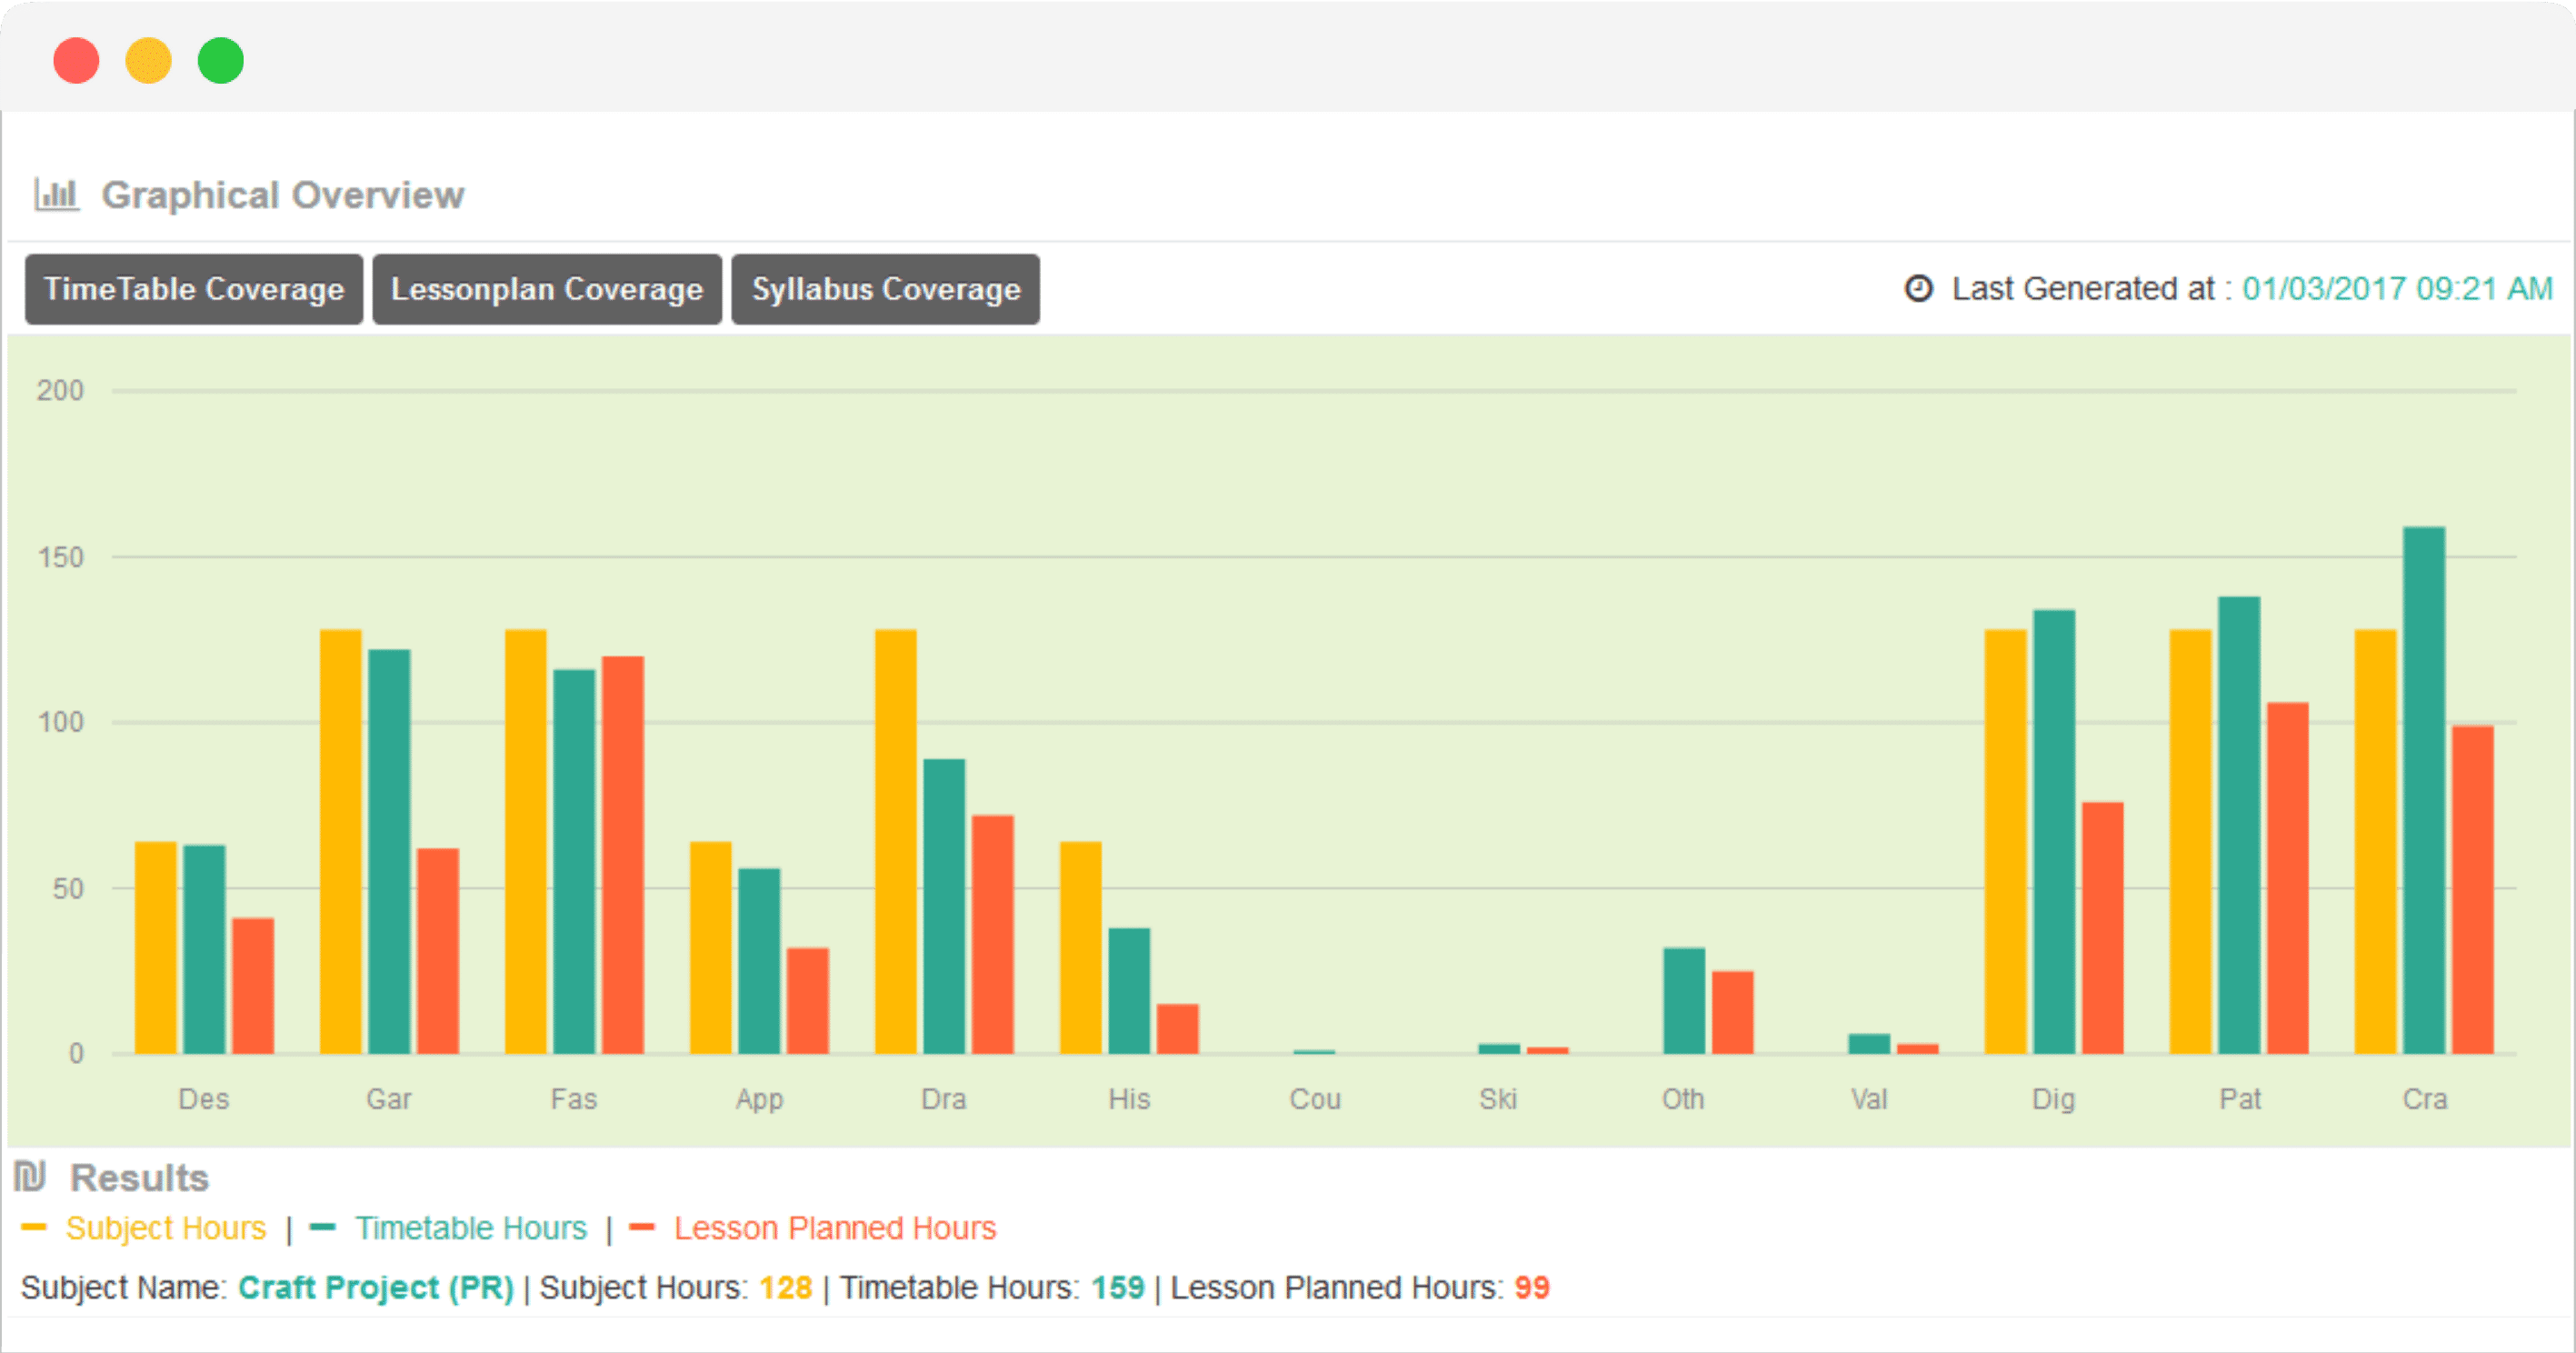2576x1353 pixels.
Task: Click the Syllabus Coverage button
Action: pos(884,286)
